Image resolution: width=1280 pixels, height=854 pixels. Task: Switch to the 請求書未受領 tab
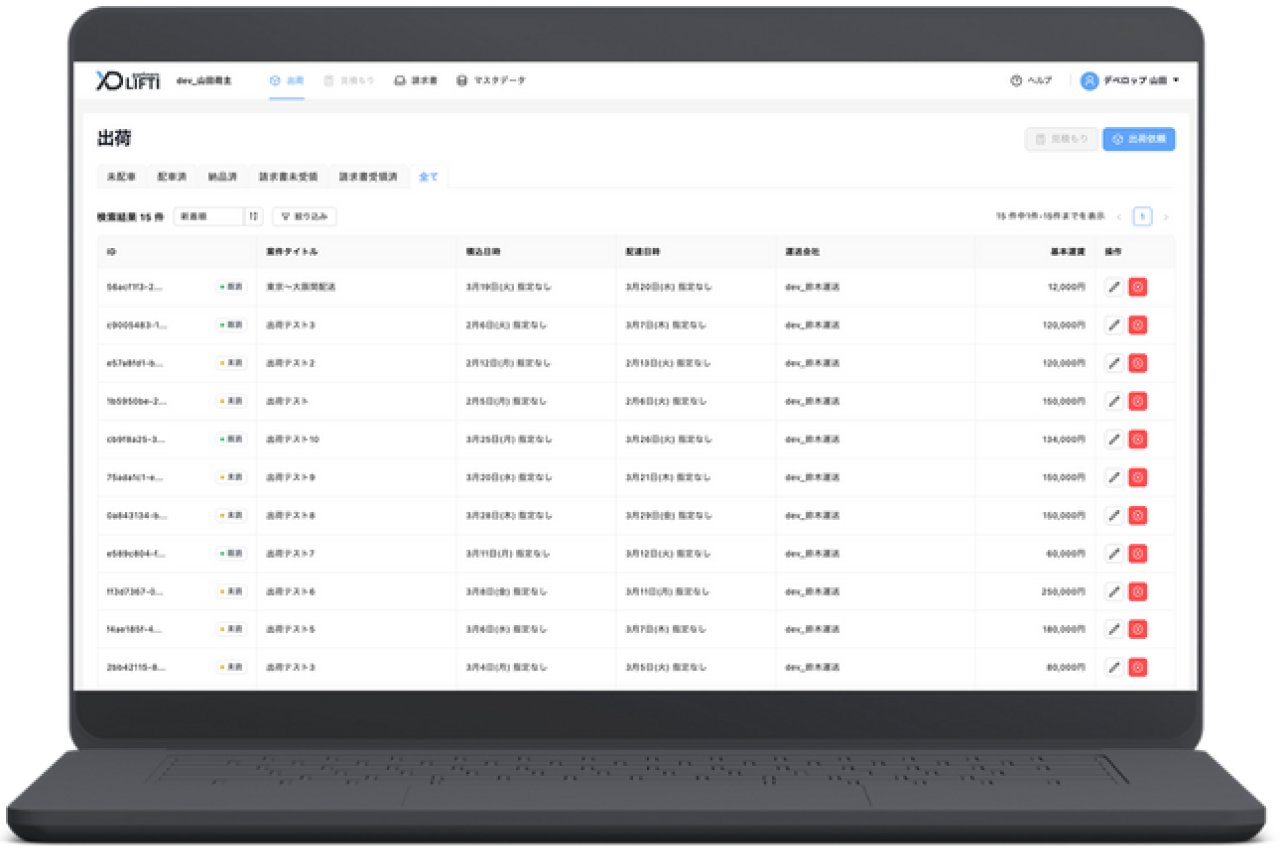[288, 177]
